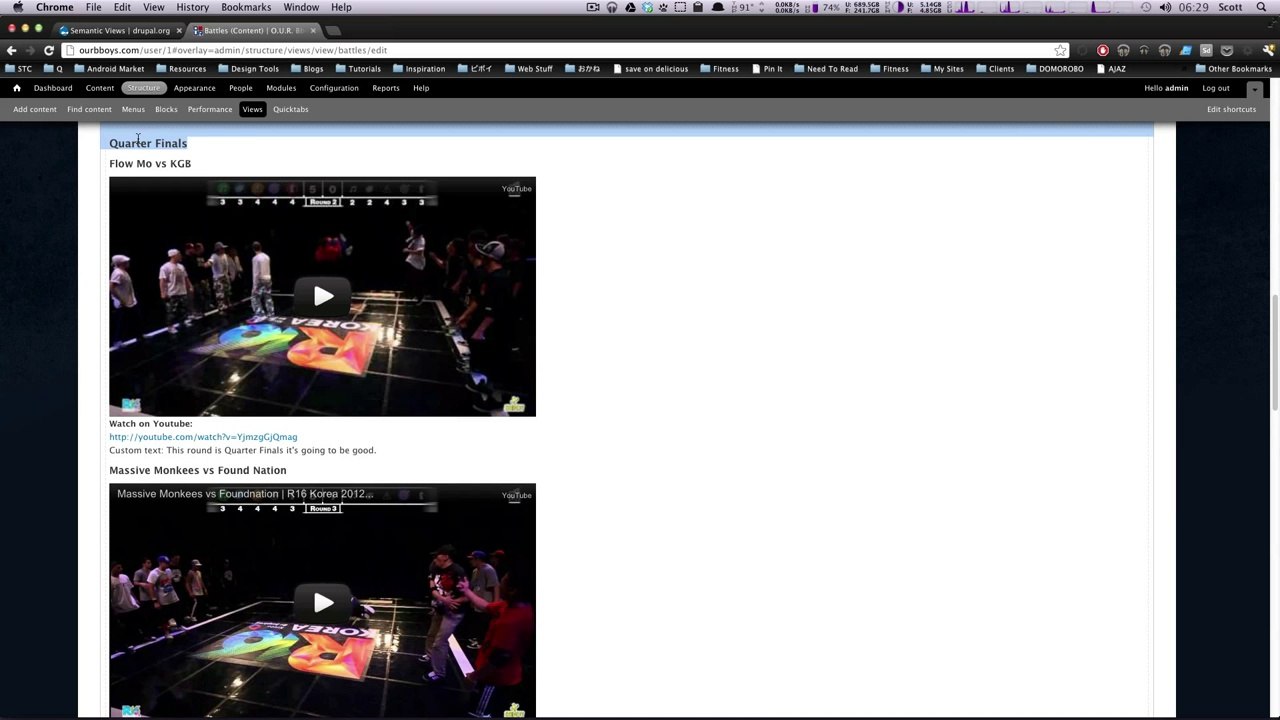1280x720 pixels.
Task: Open the Design Tools bookmarks folder
Action: tap(248, 69)
